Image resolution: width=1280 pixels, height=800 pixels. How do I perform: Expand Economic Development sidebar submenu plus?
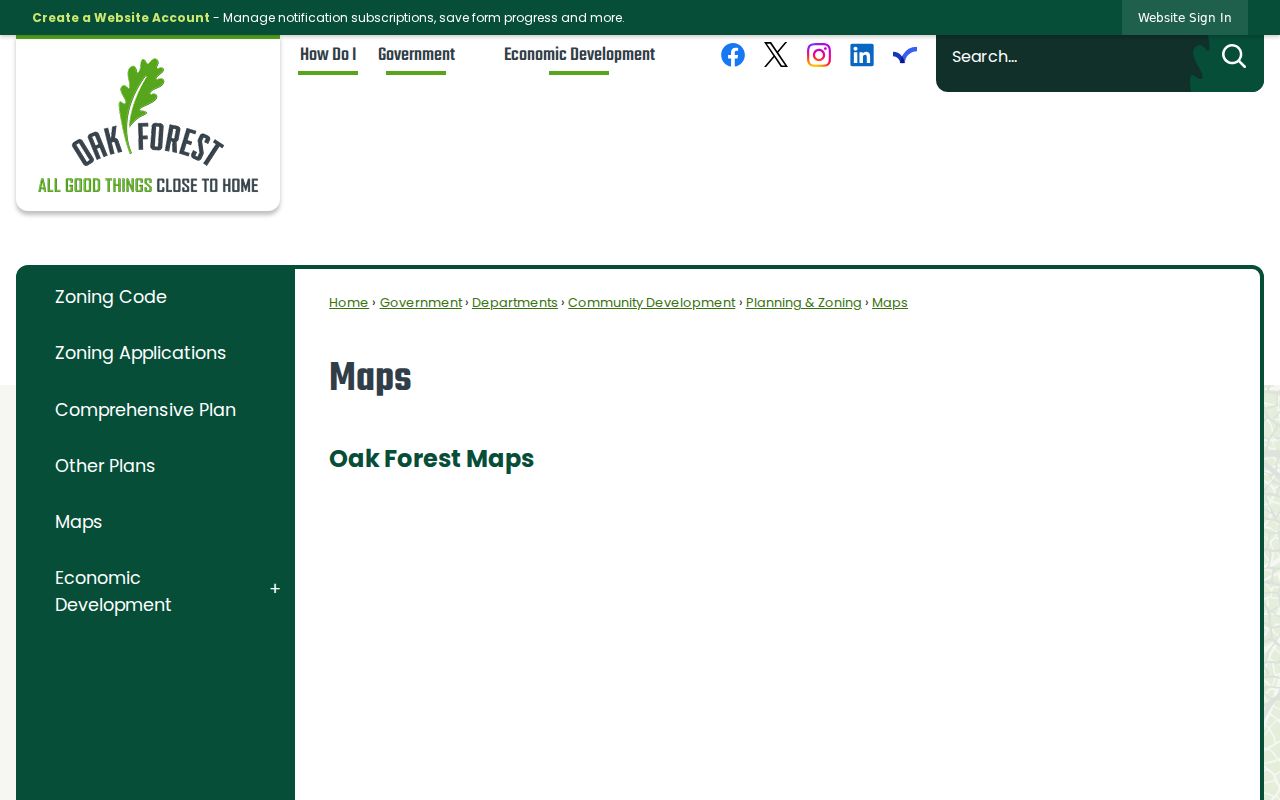click(x=275, y=589)
